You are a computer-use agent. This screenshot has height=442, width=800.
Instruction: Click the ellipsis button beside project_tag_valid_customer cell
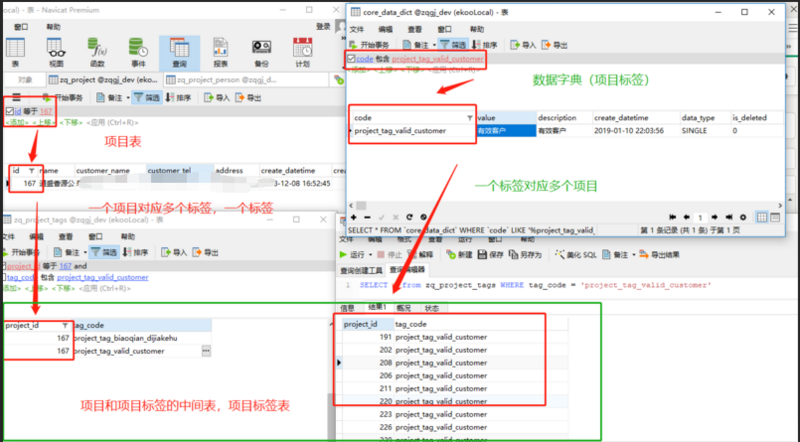206,351
